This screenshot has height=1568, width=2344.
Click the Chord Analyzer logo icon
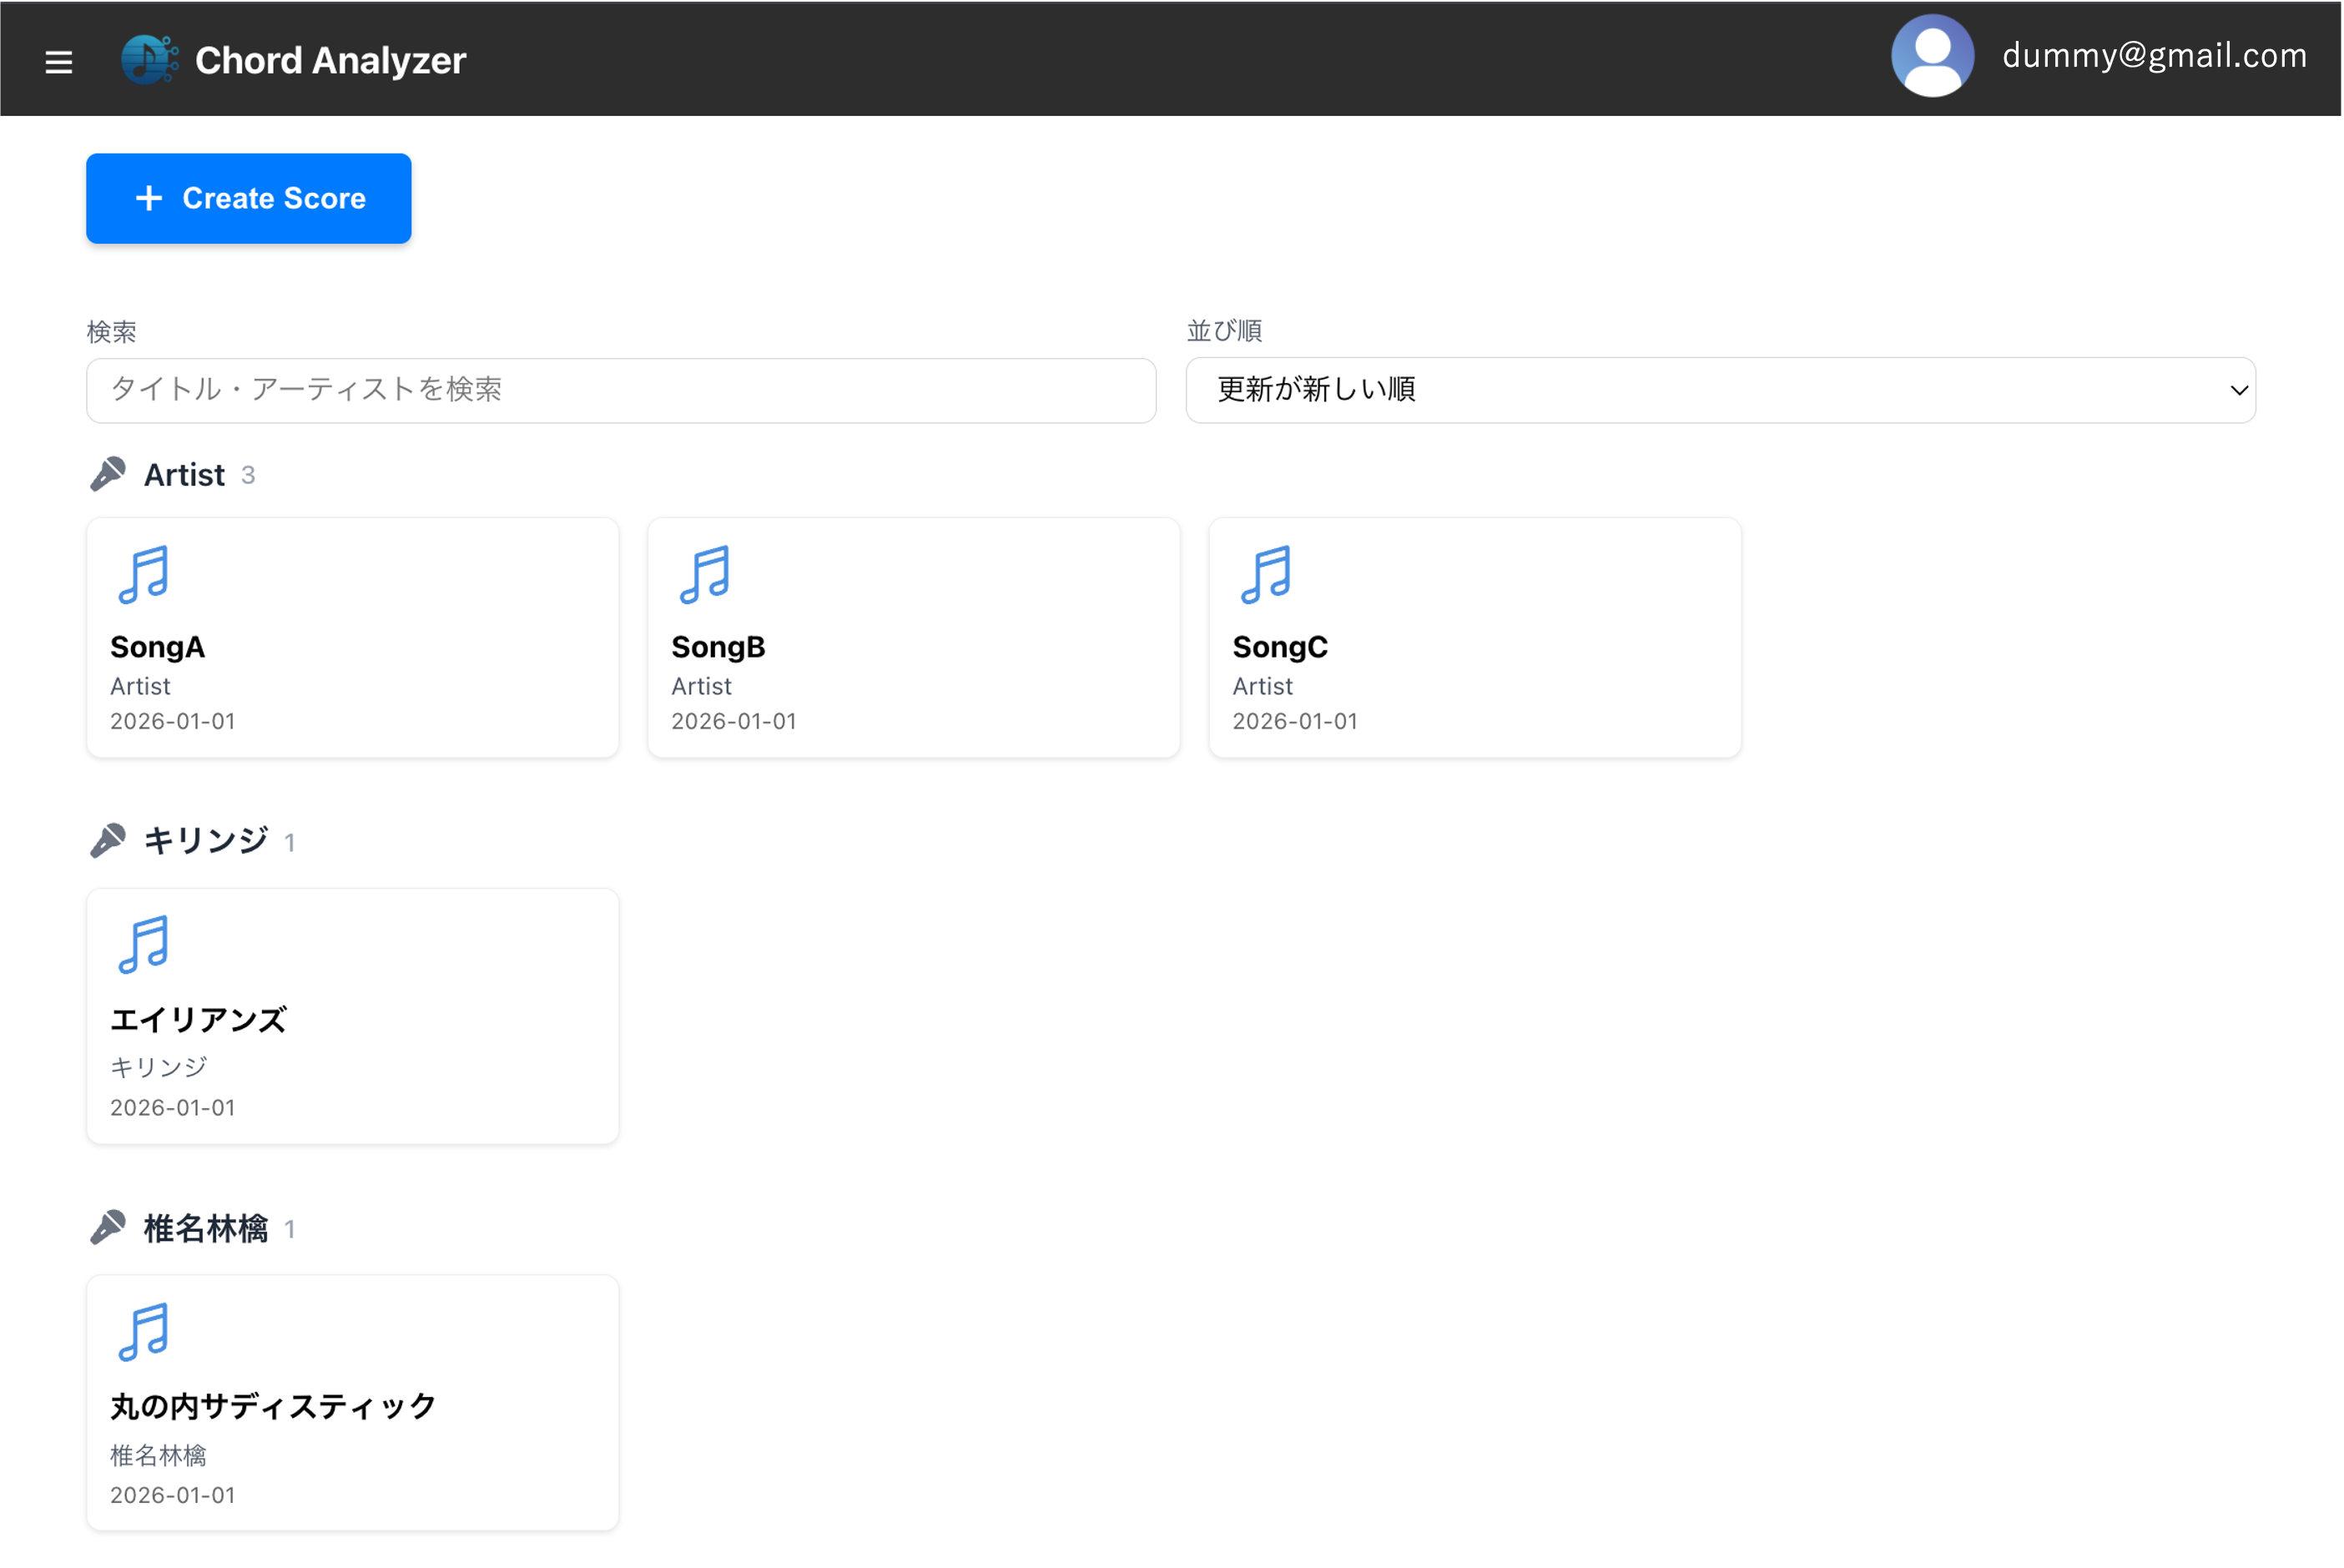tap(148, 59)
